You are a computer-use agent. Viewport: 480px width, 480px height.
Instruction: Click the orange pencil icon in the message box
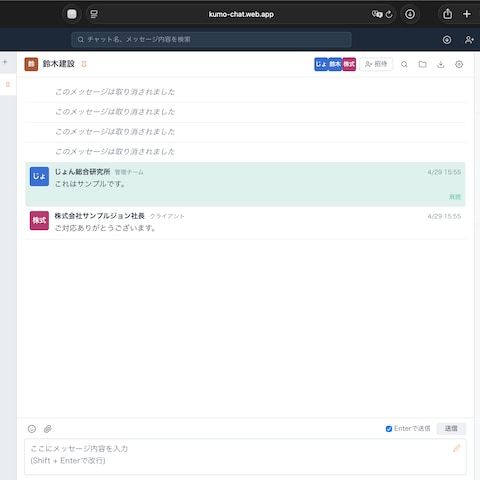(x=457, y=448)
